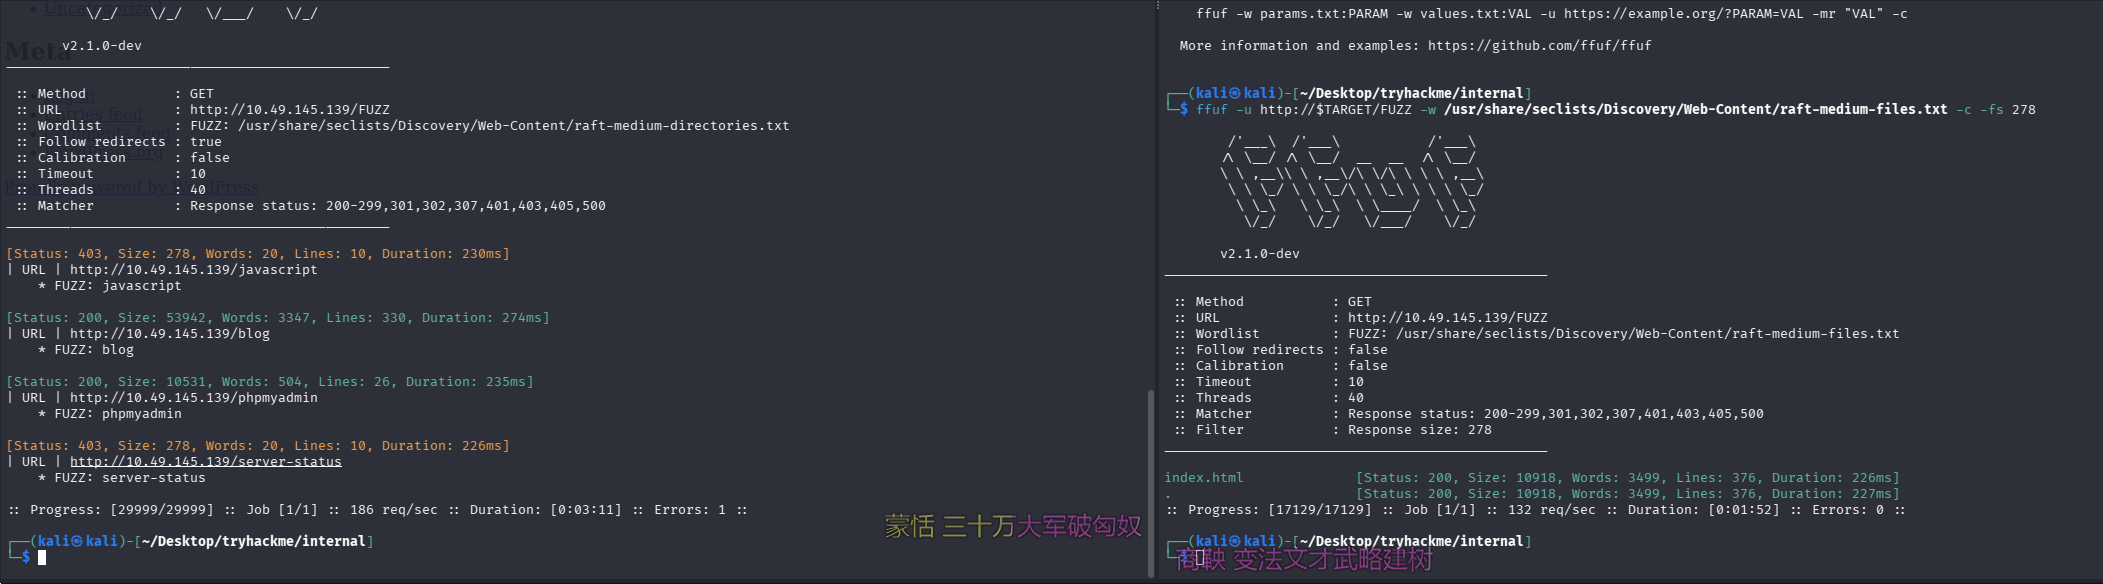The width and height of the screenshot is (2103, 584).
Task: Click the javascript result URL
Action: tap(193, 269)
